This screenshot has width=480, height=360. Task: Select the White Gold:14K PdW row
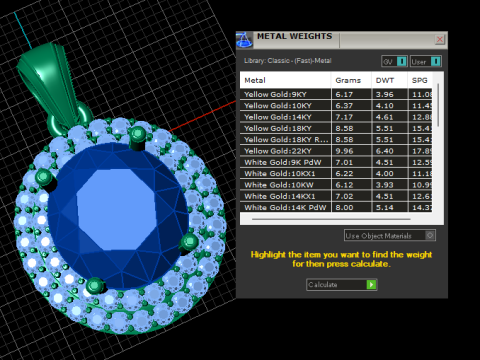pyautogui.click(x=336, y=207)
